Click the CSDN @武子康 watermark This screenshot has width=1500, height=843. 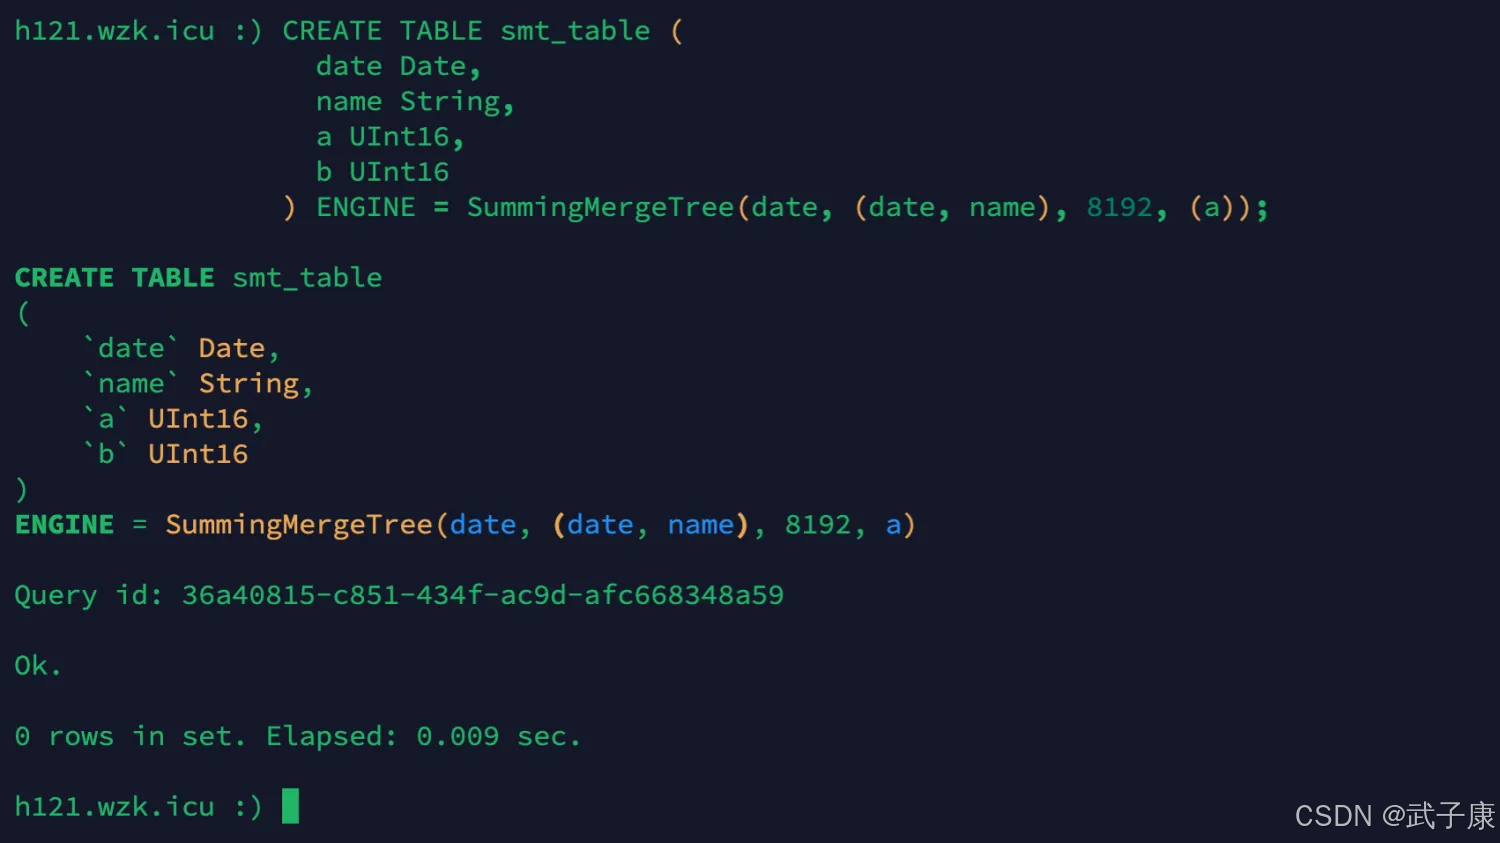coord(1394,816)
